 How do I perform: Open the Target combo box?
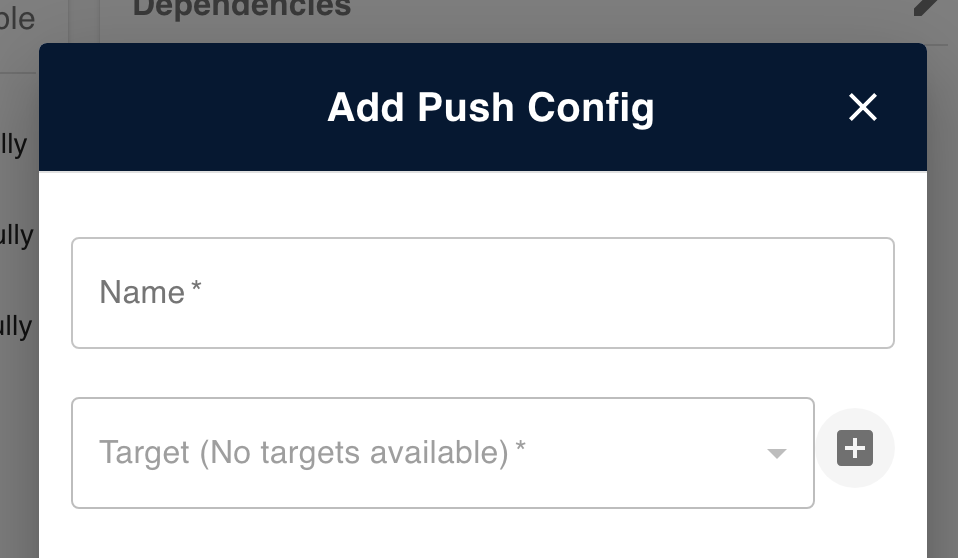442,453
